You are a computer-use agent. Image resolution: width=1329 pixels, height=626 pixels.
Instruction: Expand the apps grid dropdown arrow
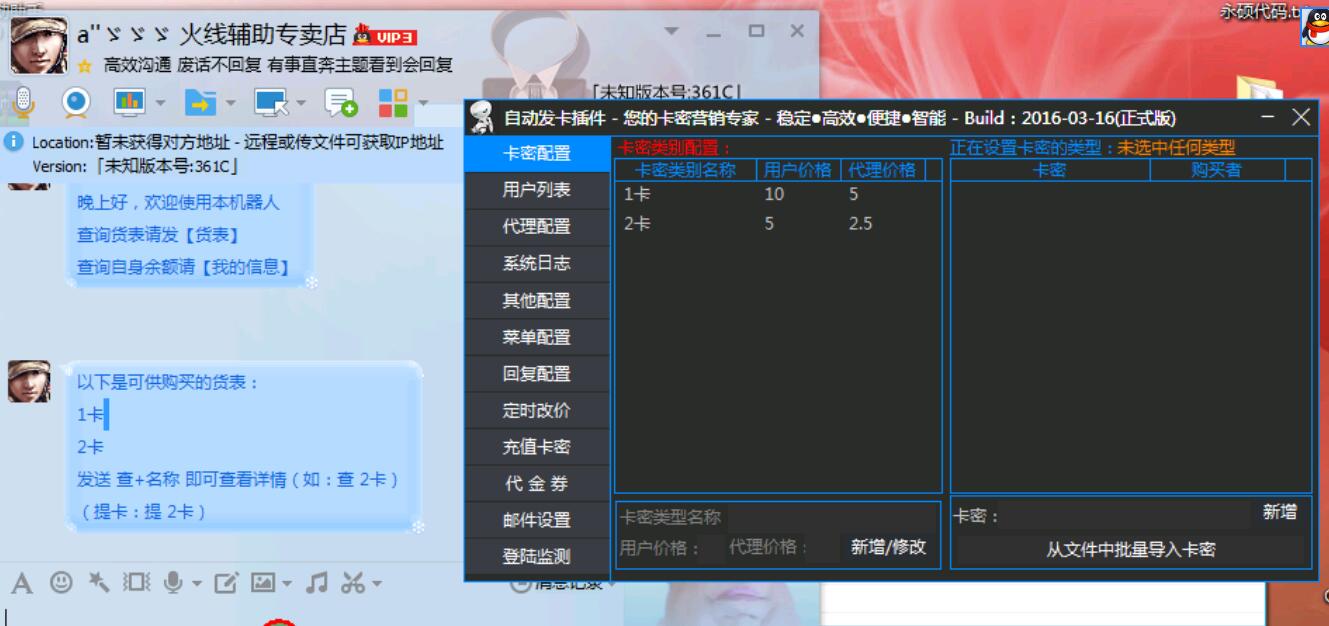click(x=423, y=102)
